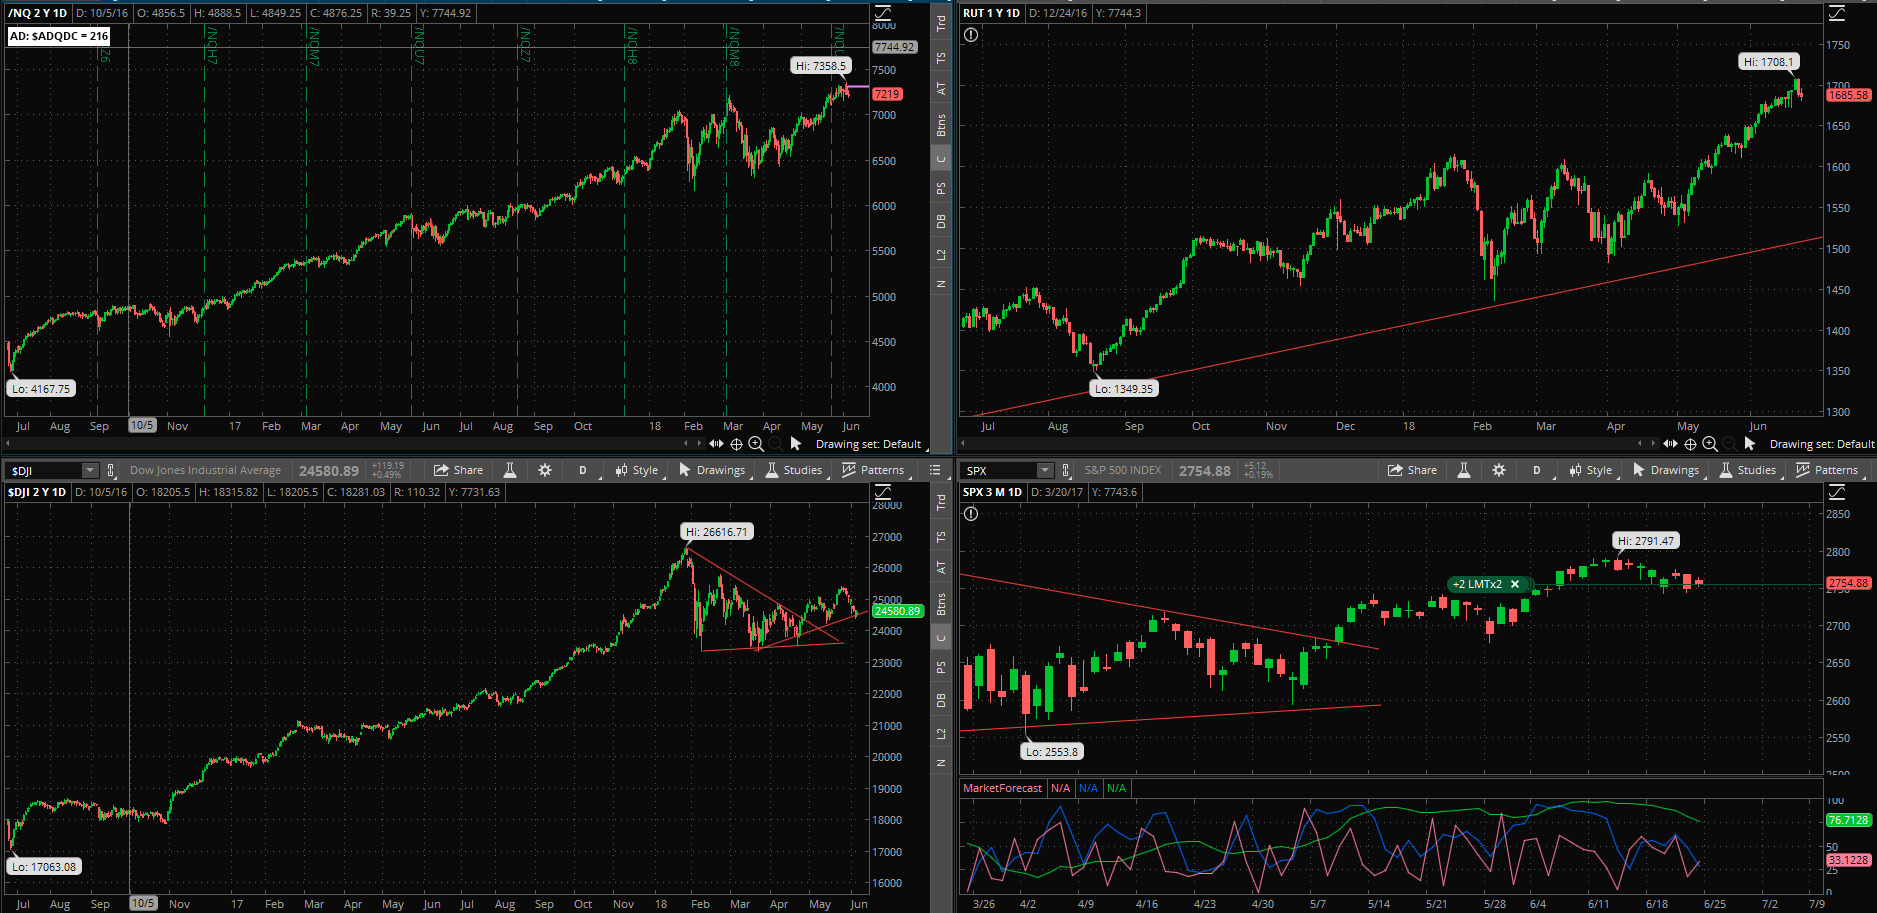Select pan crosshair tool under RUT chart
This screenshot has width=1877, height=913.
[x=1690, y=444]
